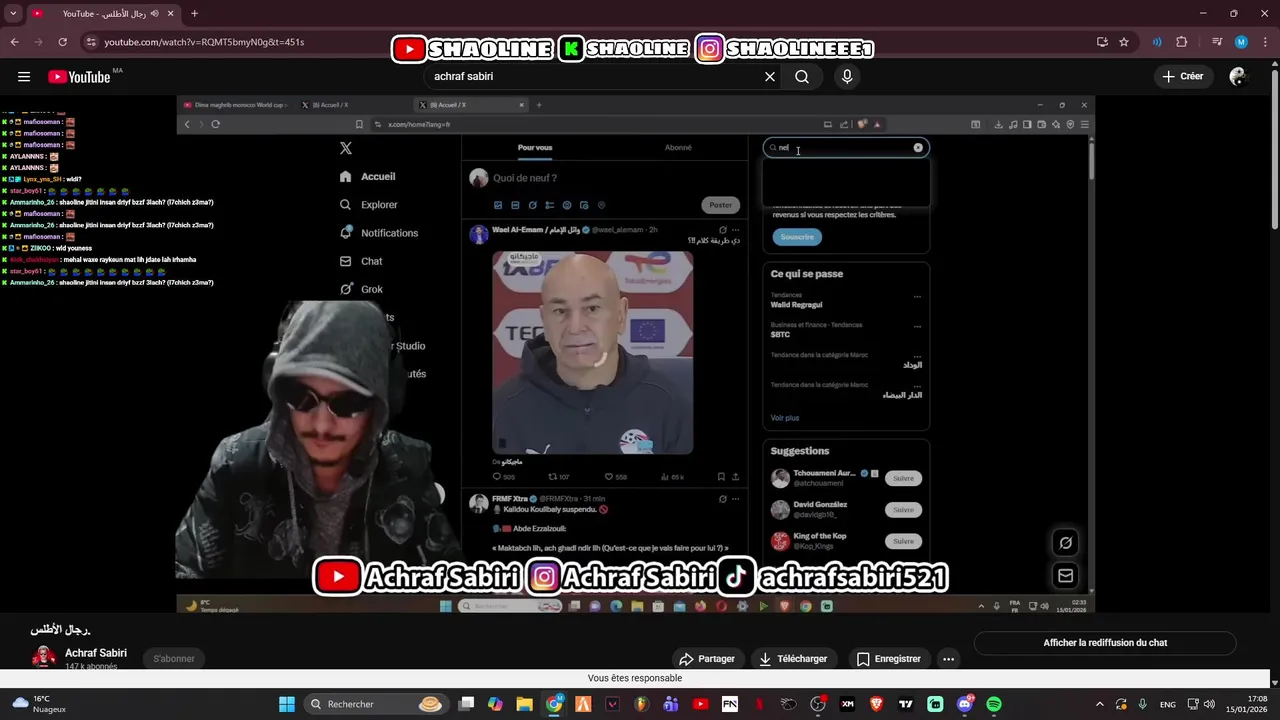Open the Achraf Sabiri channel name link

coord(96,653)
